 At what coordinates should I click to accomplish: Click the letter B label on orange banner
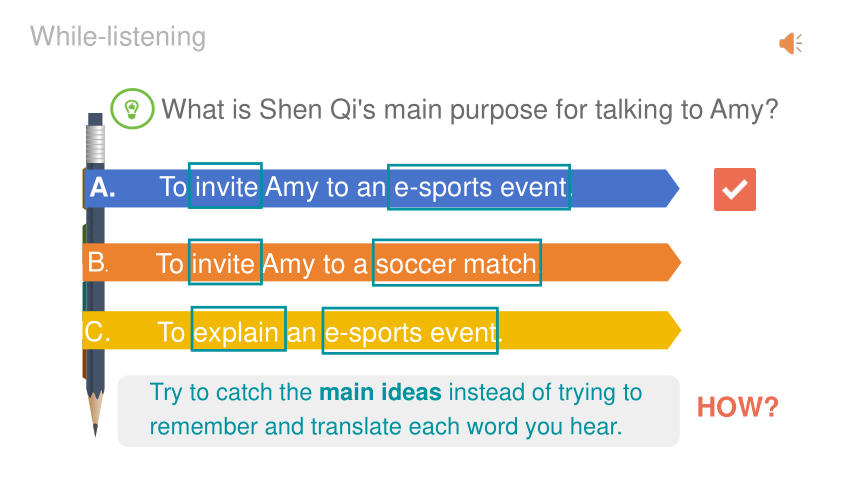98,262
